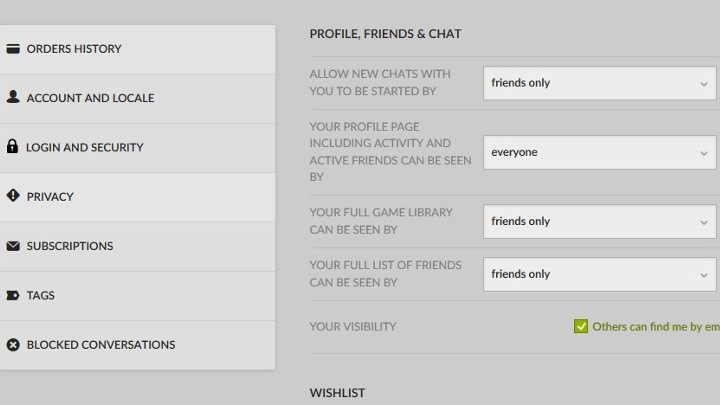
Task: Show Blocked Conversations list
Action: [101, 345]
